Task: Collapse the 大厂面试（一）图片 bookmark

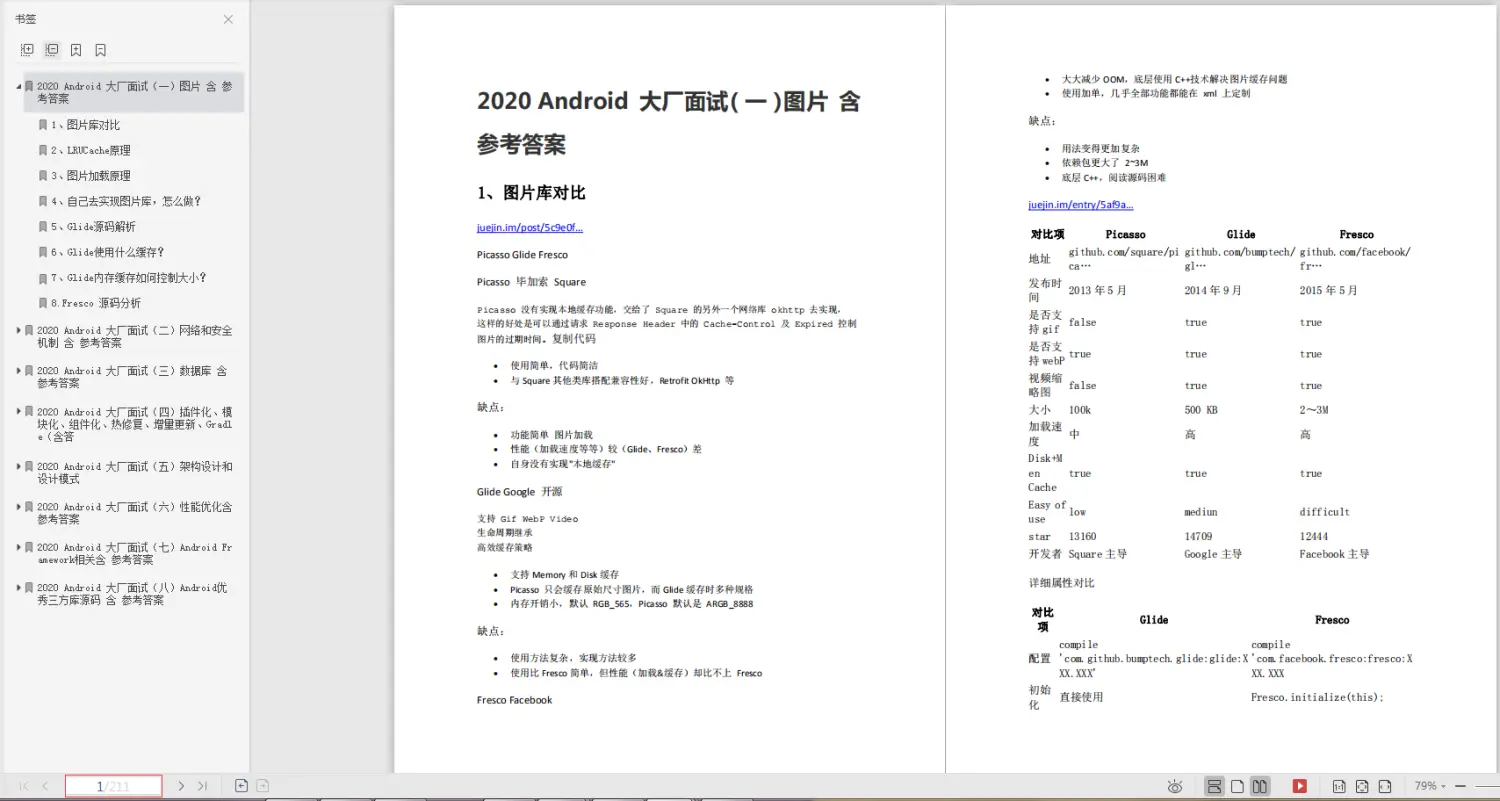Action: 18,86
